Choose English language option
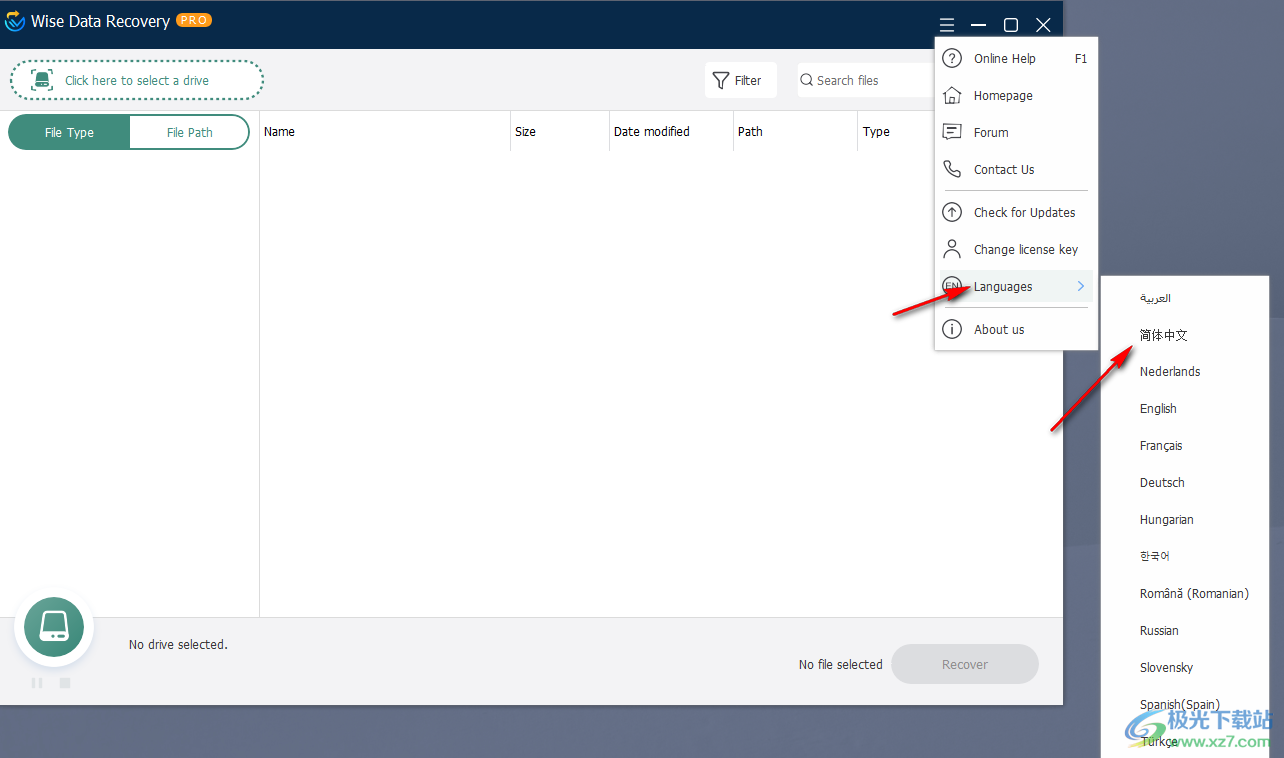This screenshot has width=1284, height=758. 1158,408
